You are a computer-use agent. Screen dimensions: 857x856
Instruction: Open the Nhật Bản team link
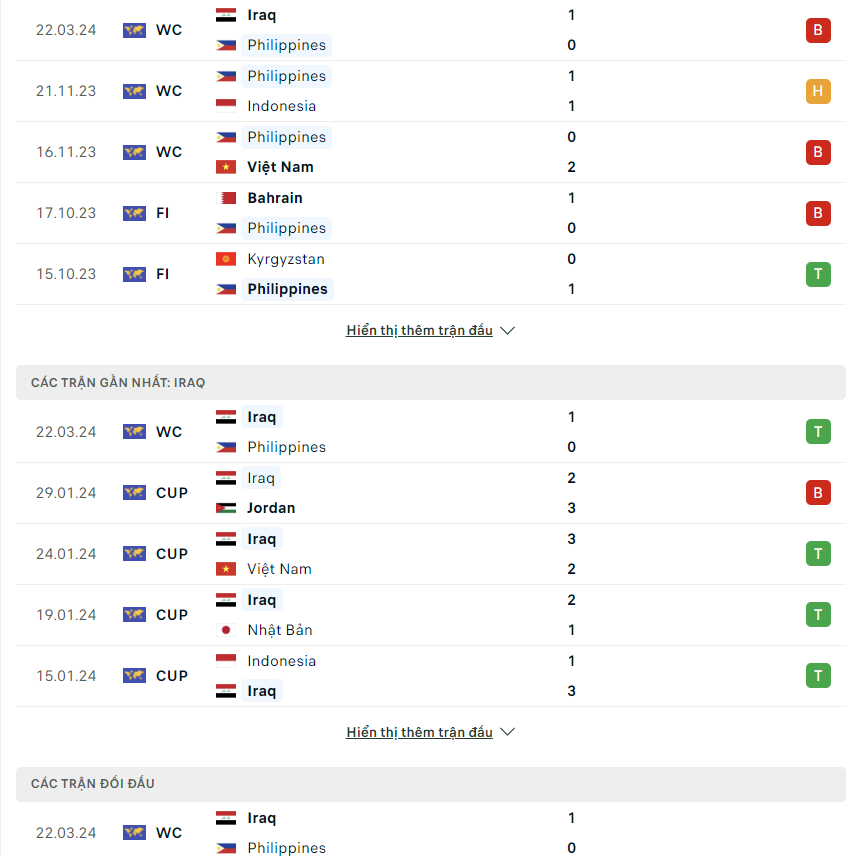(x=280, y=630)
